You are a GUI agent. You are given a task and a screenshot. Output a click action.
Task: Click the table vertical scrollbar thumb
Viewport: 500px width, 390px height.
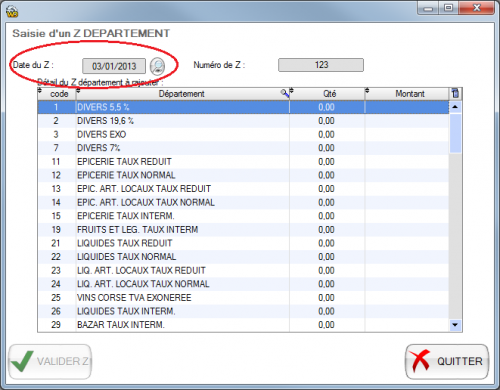[x=455, y=133]
